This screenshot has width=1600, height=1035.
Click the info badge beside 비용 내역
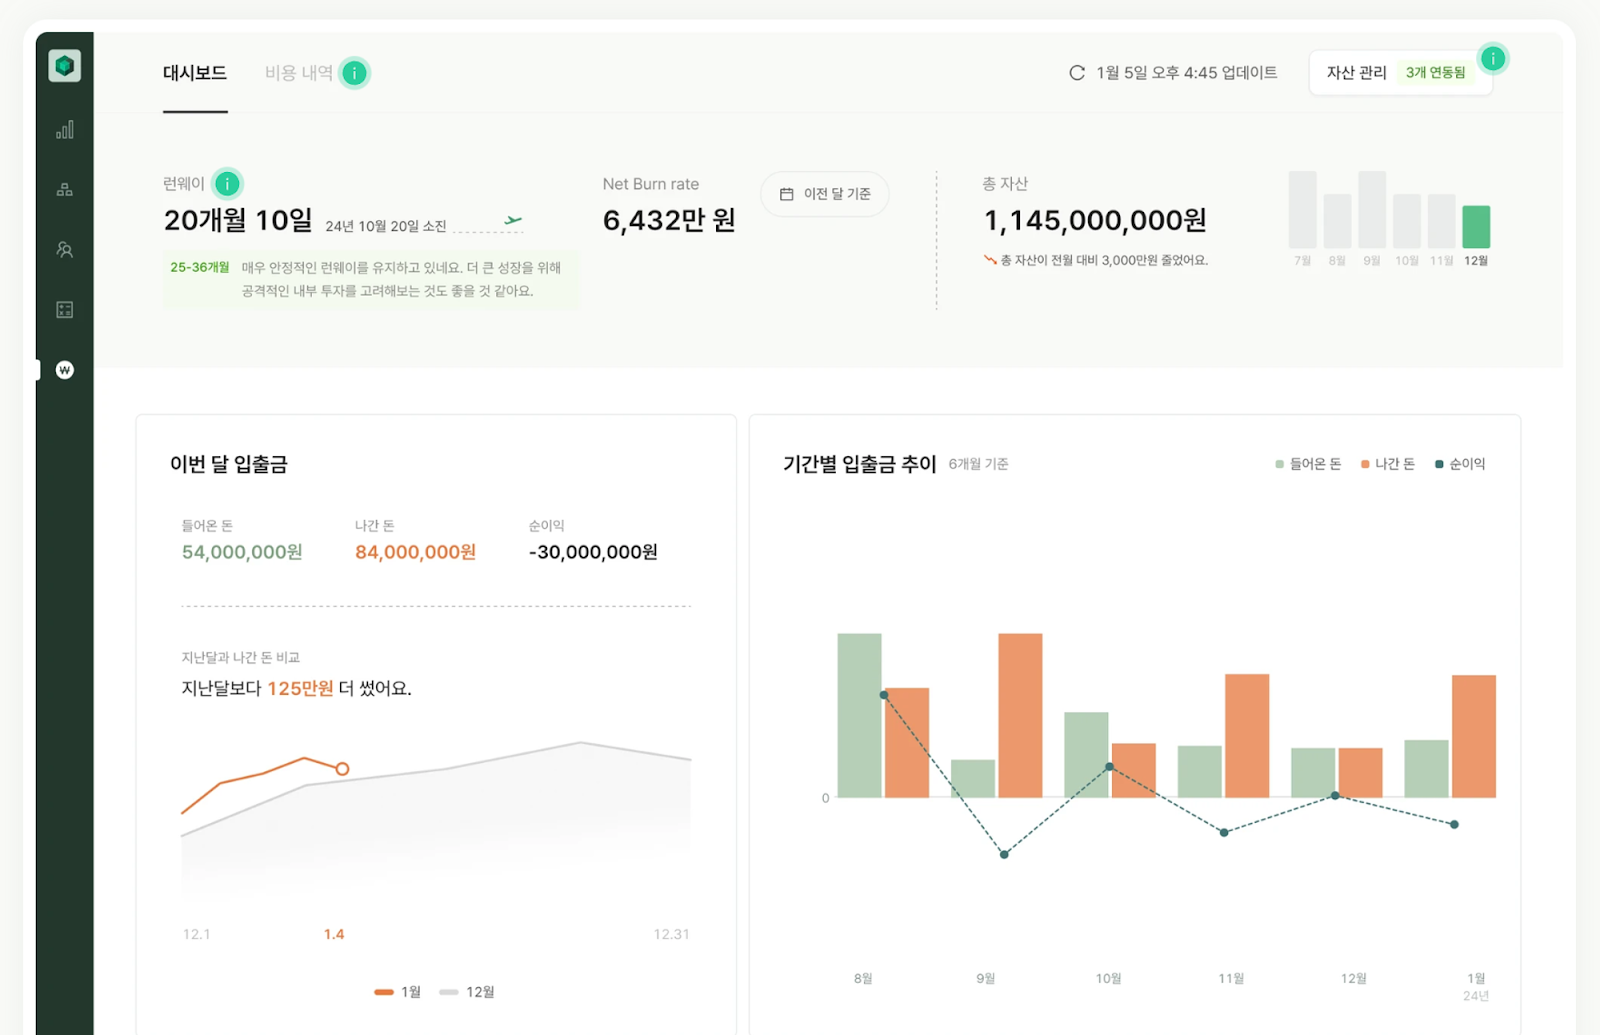(354, 73)
